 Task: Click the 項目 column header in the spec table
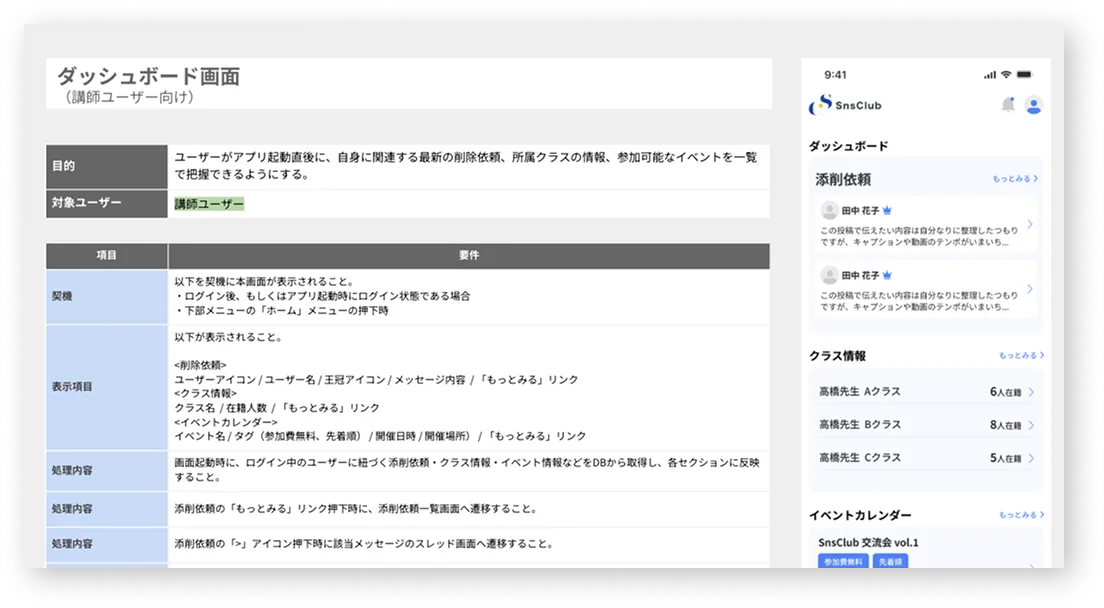(106, 256)
